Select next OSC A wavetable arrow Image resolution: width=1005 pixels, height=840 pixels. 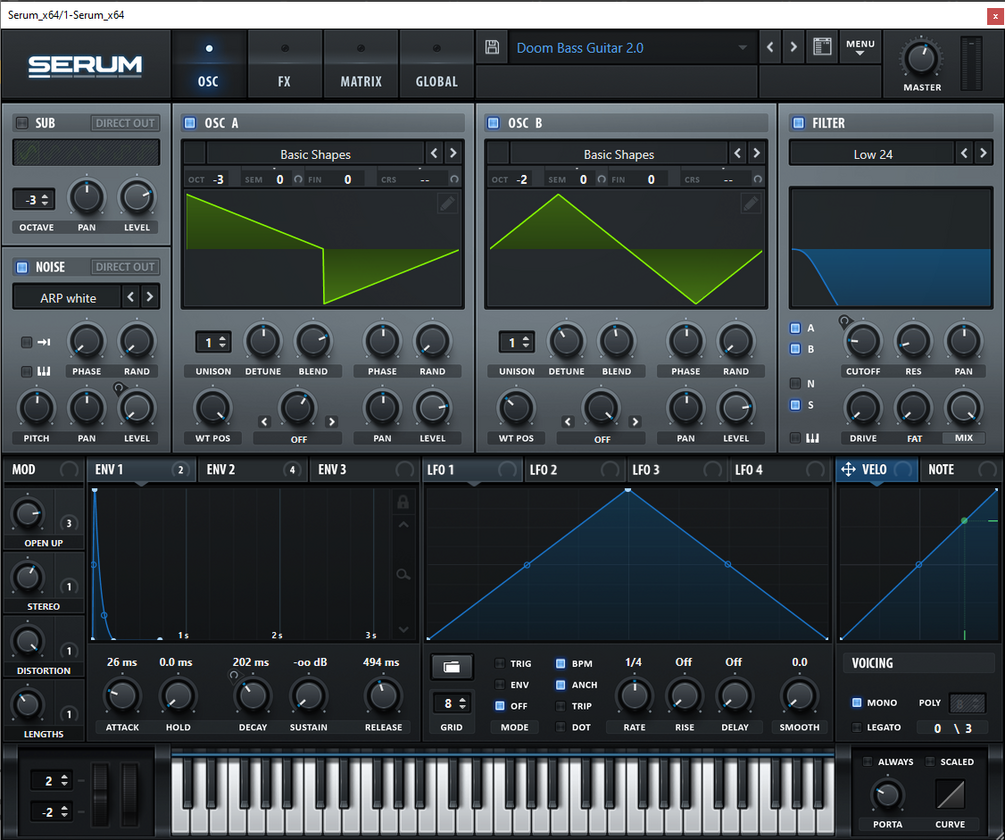tap(453, 153)
